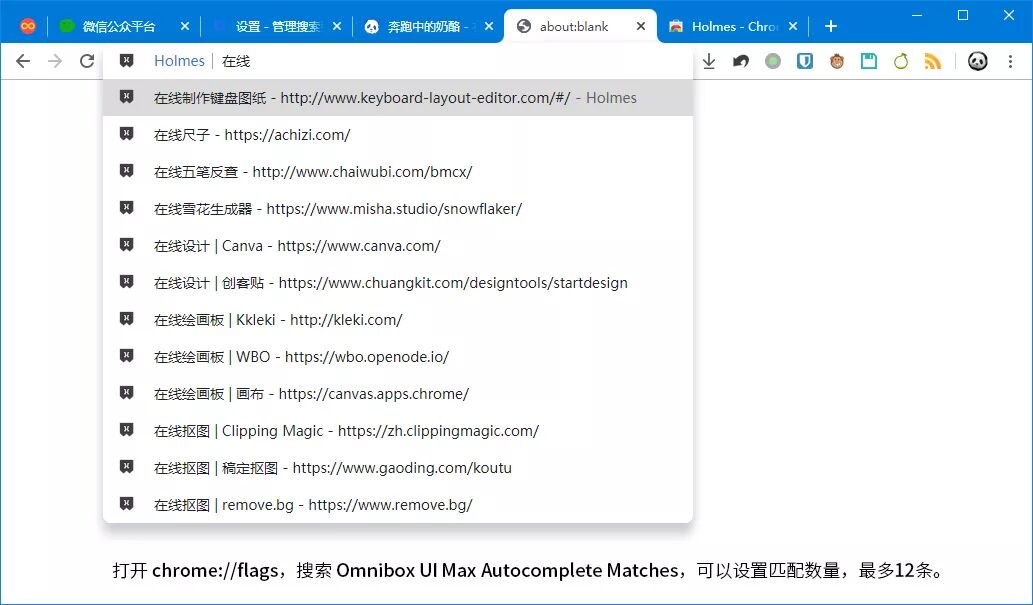Minimize the Chrome window
The image size is (1033, 605).
(917, 14)
